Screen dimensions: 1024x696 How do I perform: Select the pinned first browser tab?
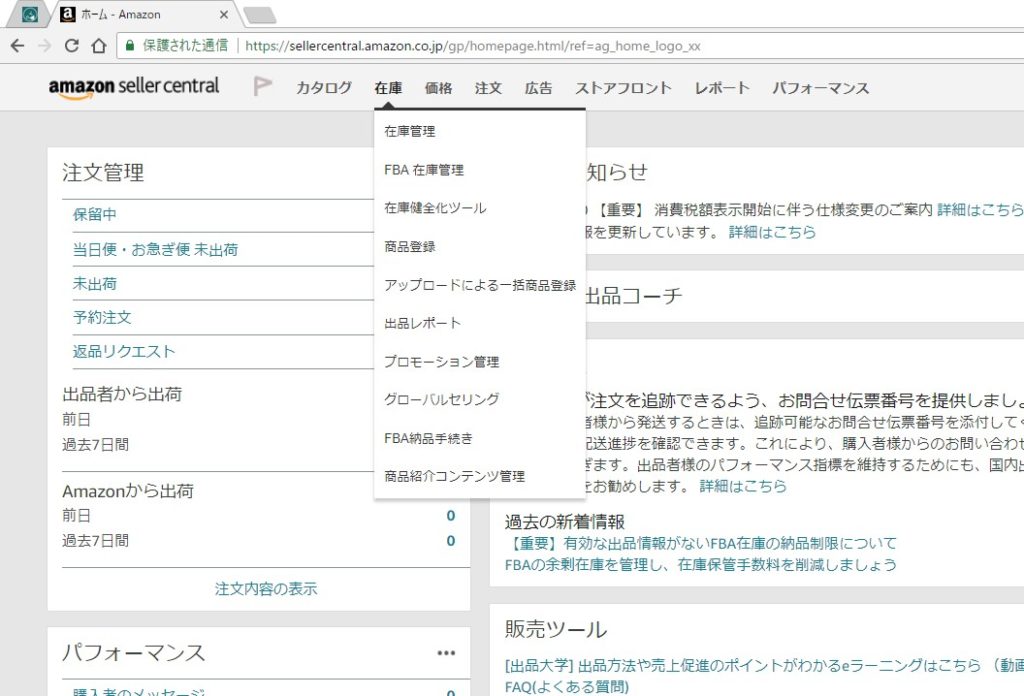[29, 14]
